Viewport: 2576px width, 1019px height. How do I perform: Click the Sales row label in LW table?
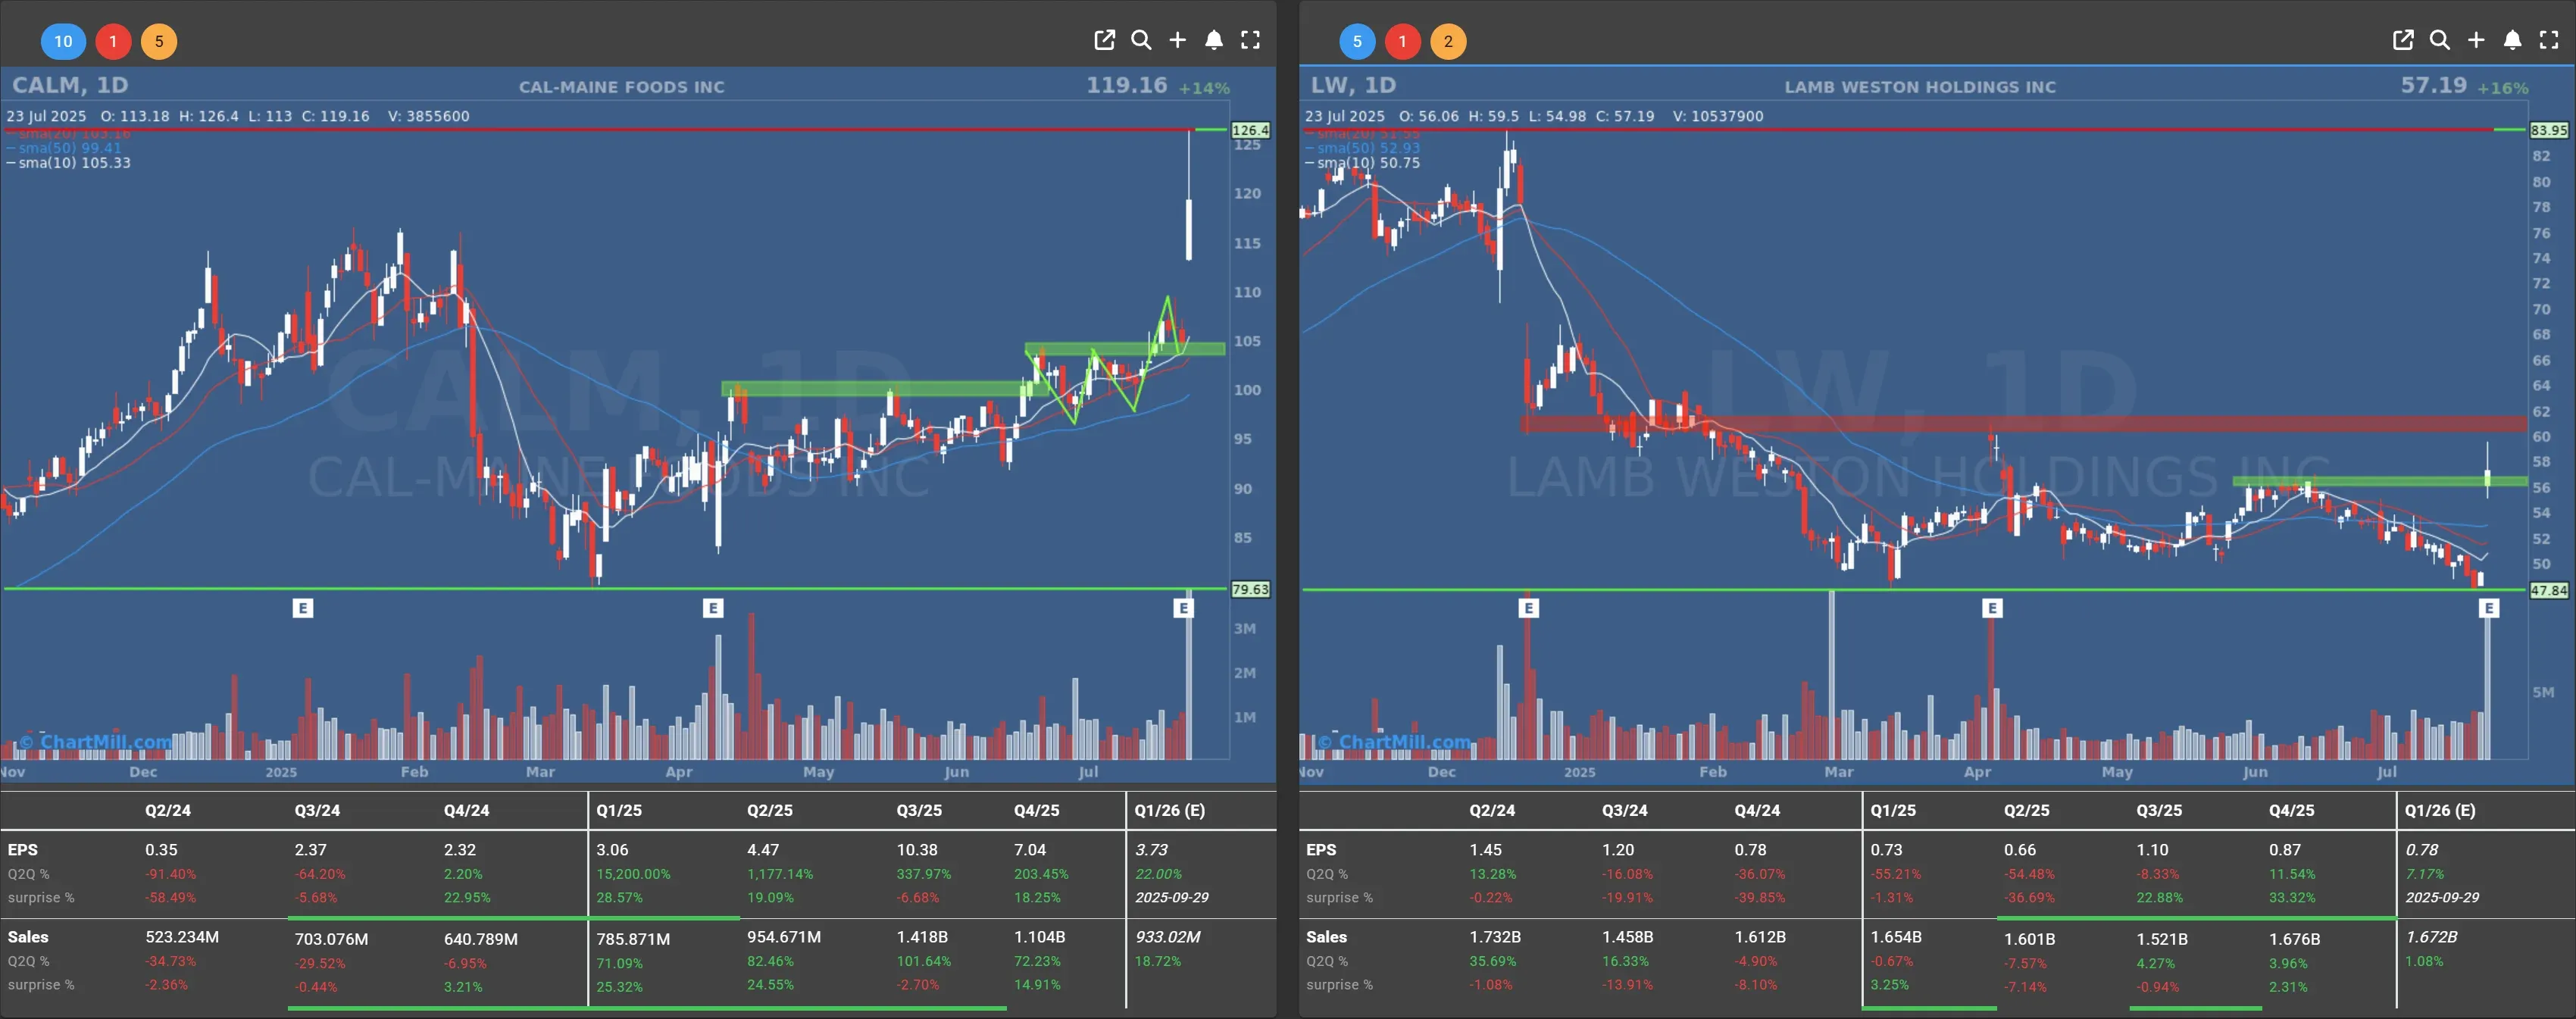pos(1326,937)
